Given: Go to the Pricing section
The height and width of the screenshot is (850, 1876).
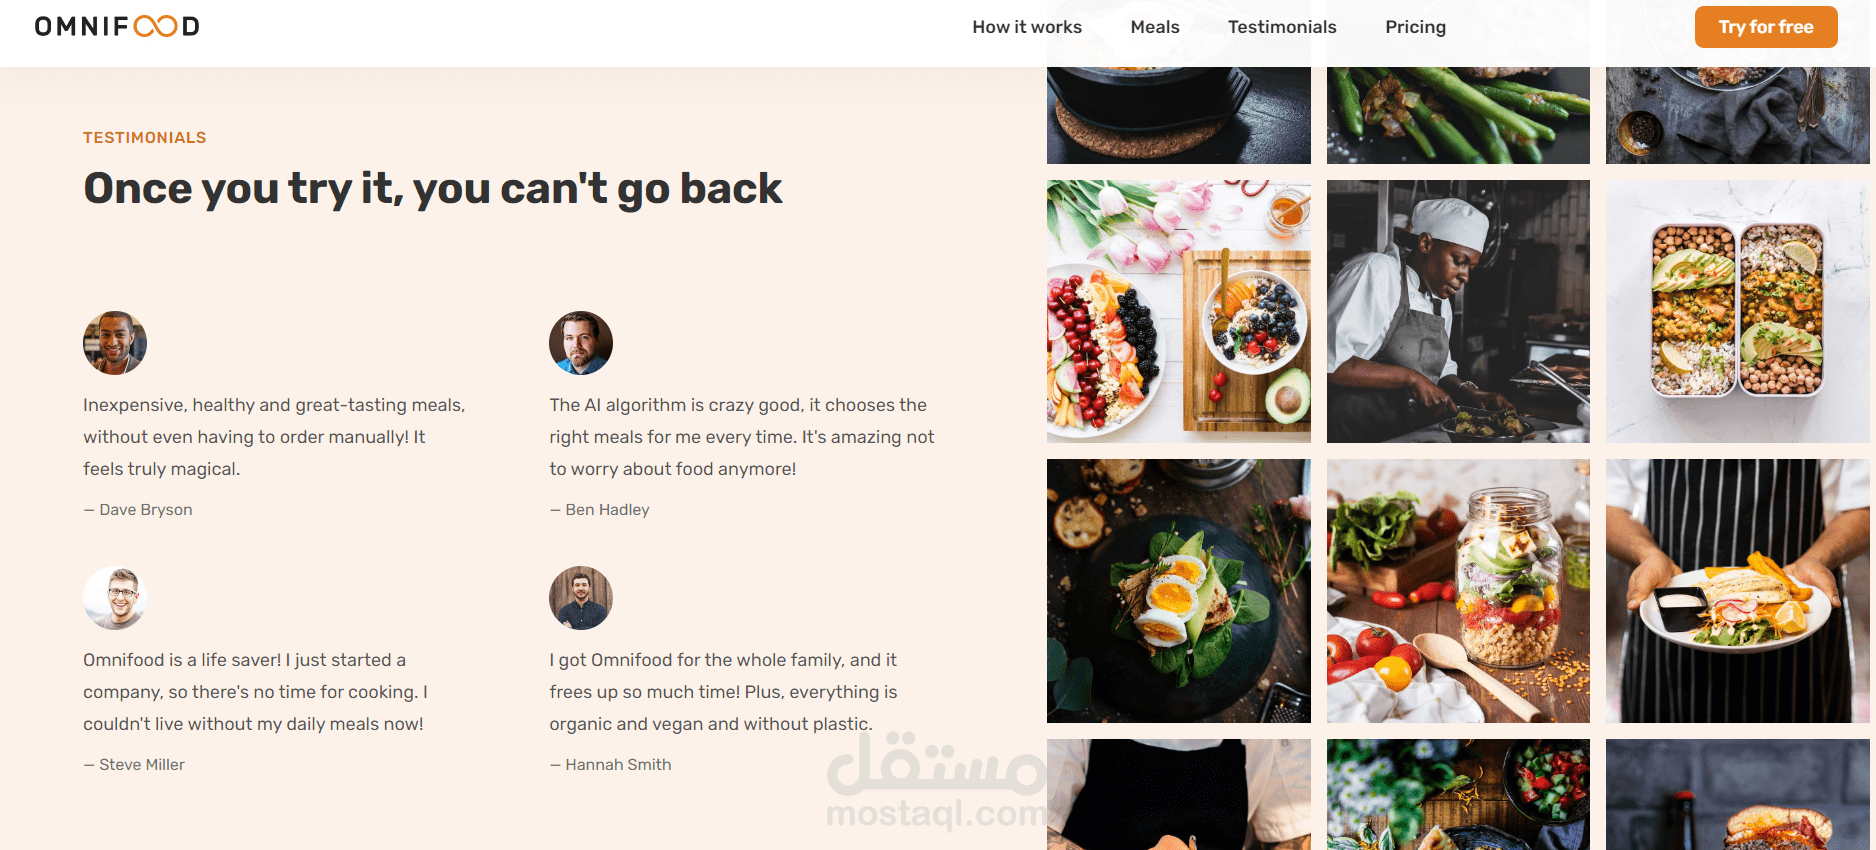Looking at the screenshot, I should (x=1415, y=27).
